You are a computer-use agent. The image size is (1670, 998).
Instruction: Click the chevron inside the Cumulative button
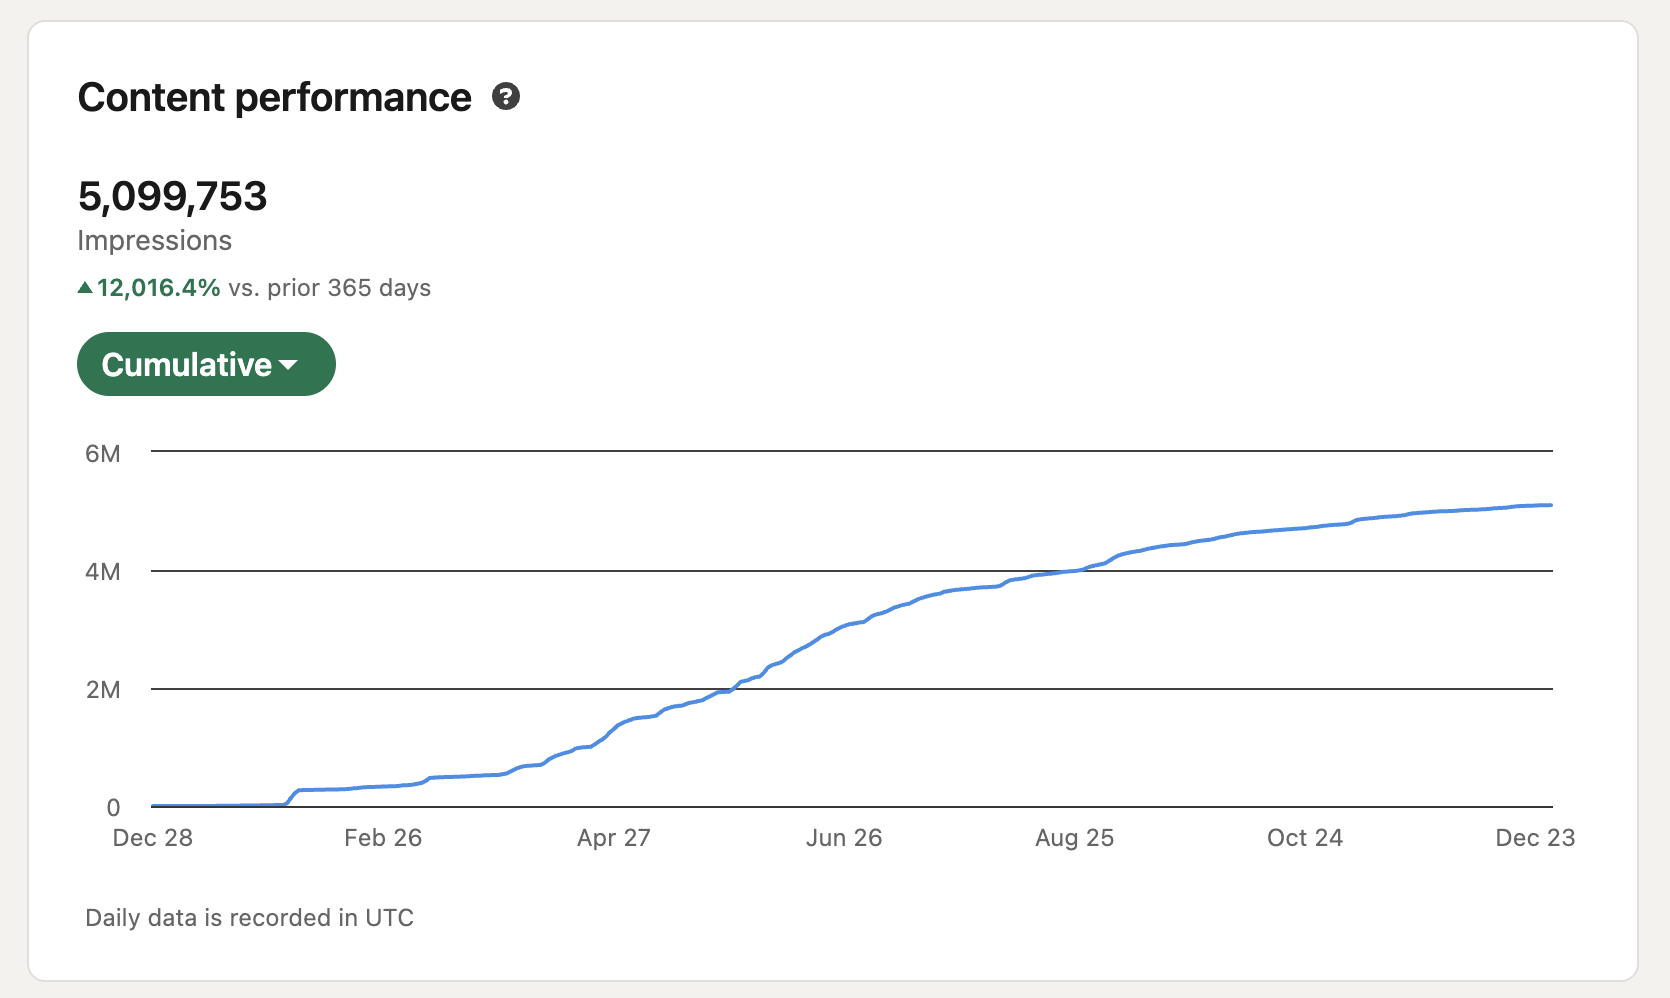tap(288, 366)
